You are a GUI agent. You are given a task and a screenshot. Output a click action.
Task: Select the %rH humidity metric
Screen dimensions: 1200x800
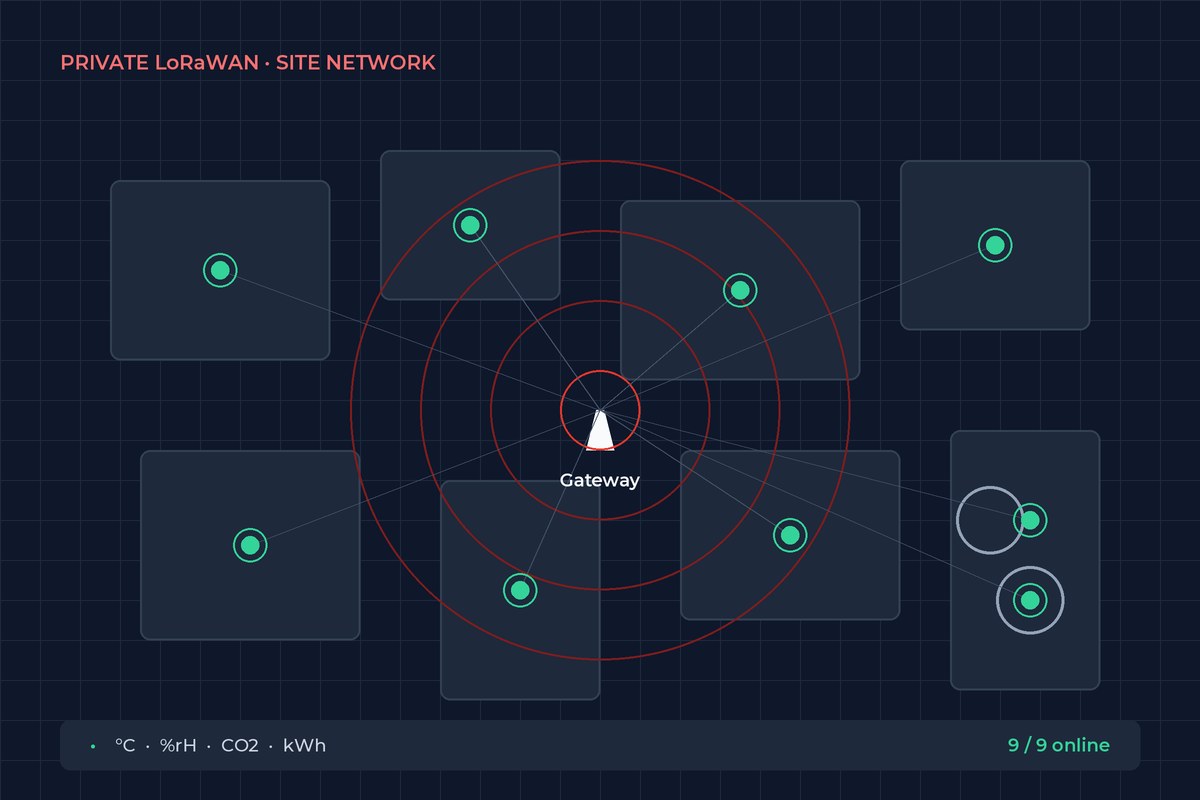click(178, 745)
